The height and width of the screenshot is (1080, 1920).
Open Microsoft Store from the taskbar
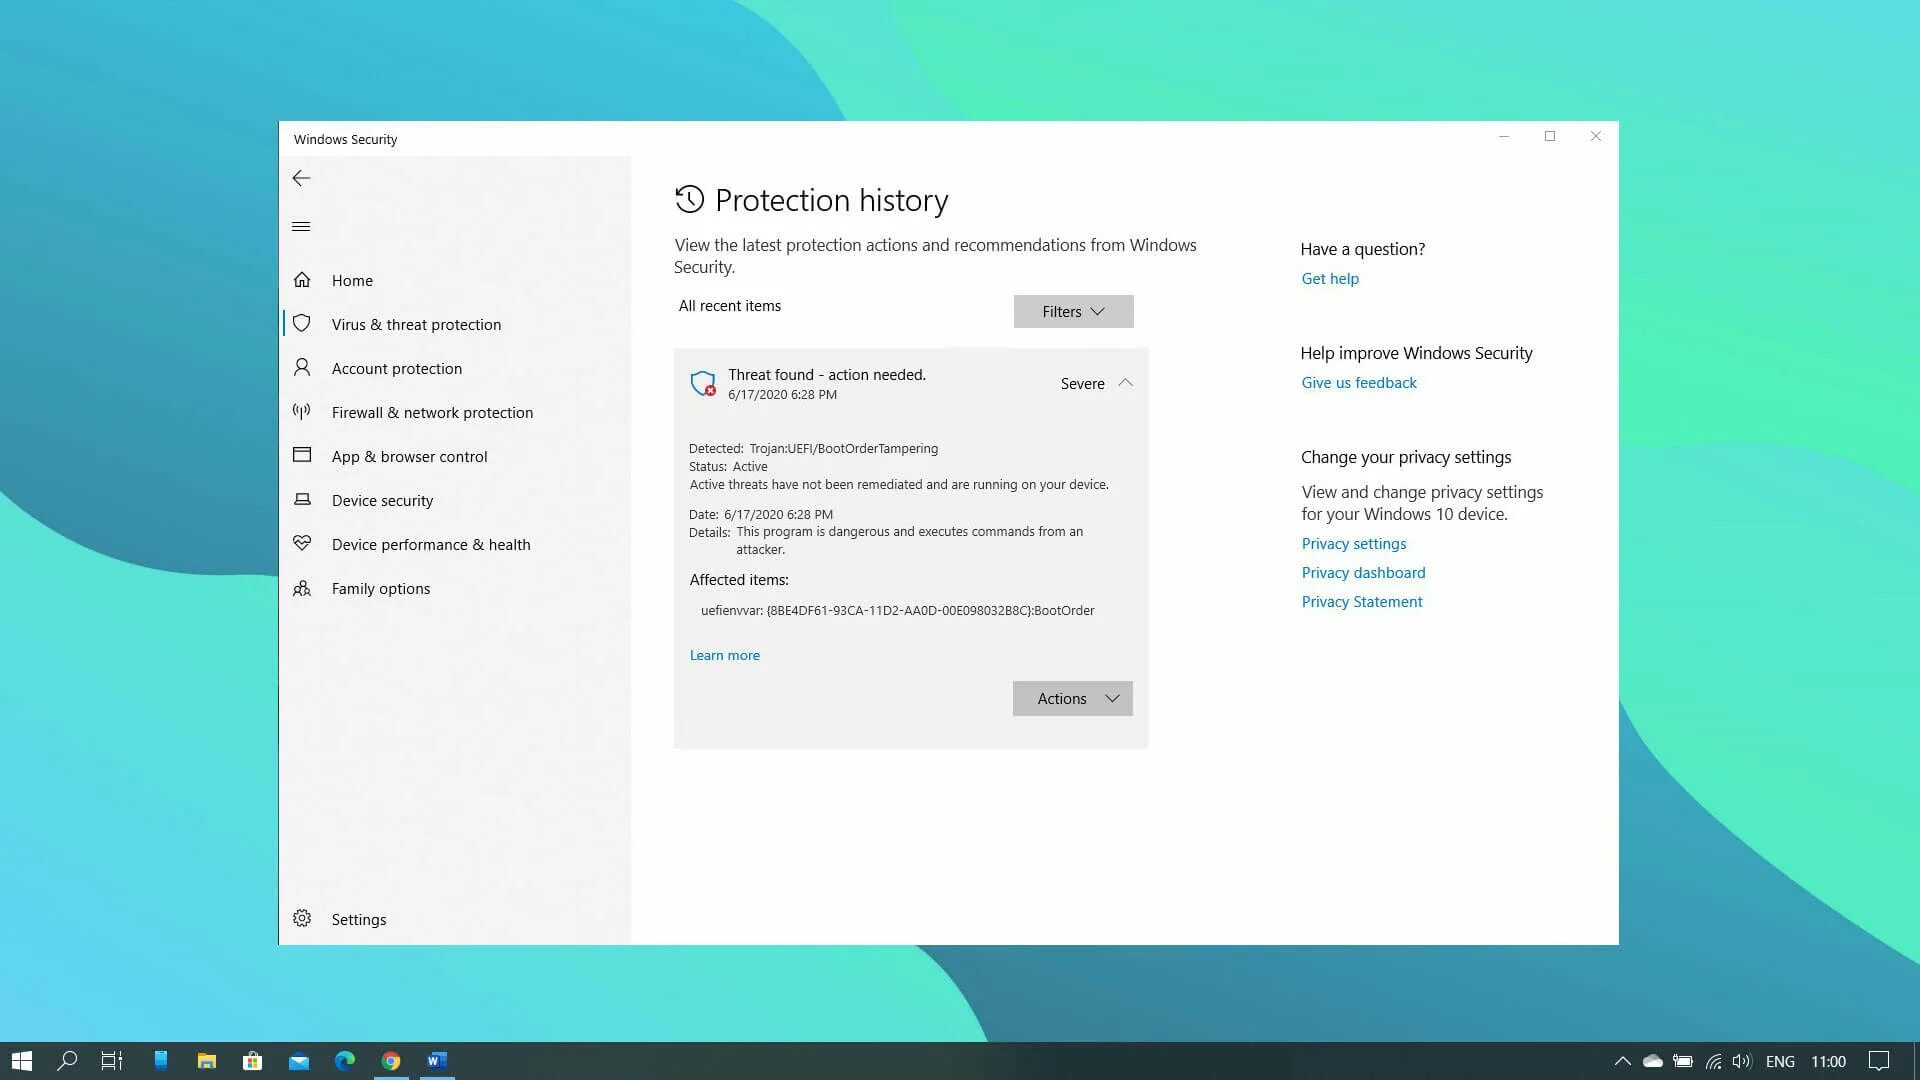pyautogui.click(x=253, y=1061)
